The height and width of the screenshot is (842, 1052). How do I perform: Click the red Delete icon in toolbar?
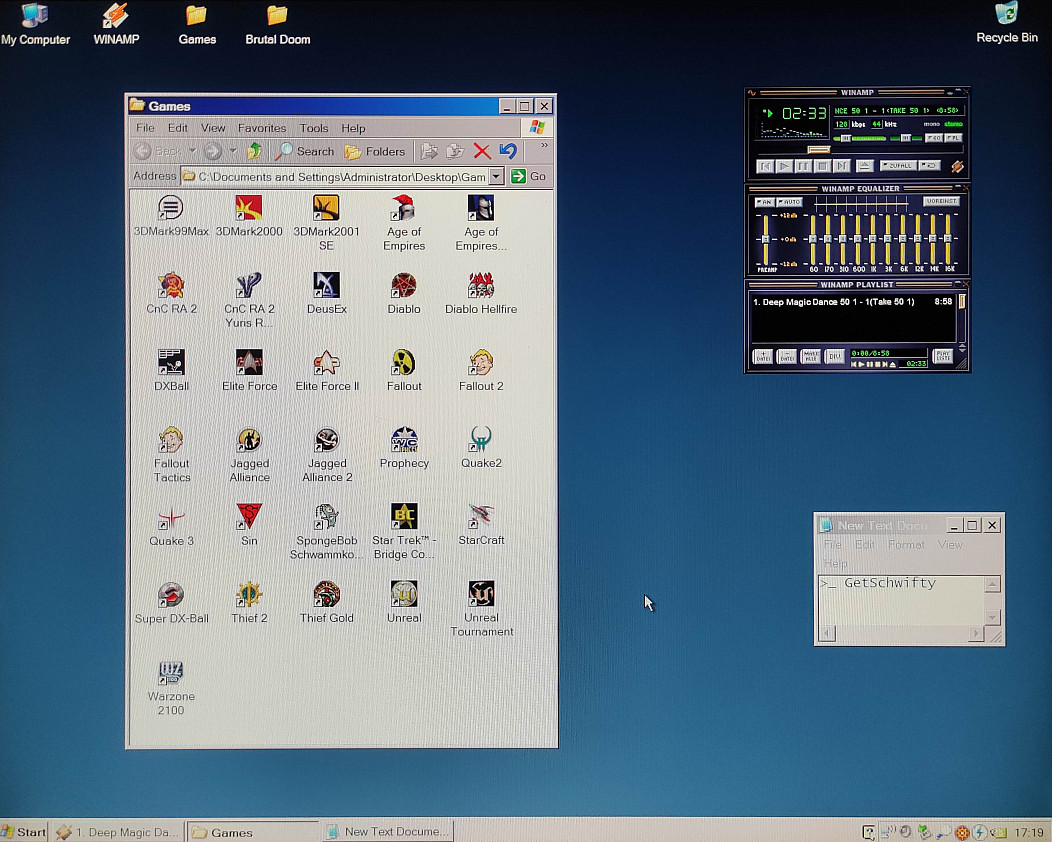click(482, 151)
